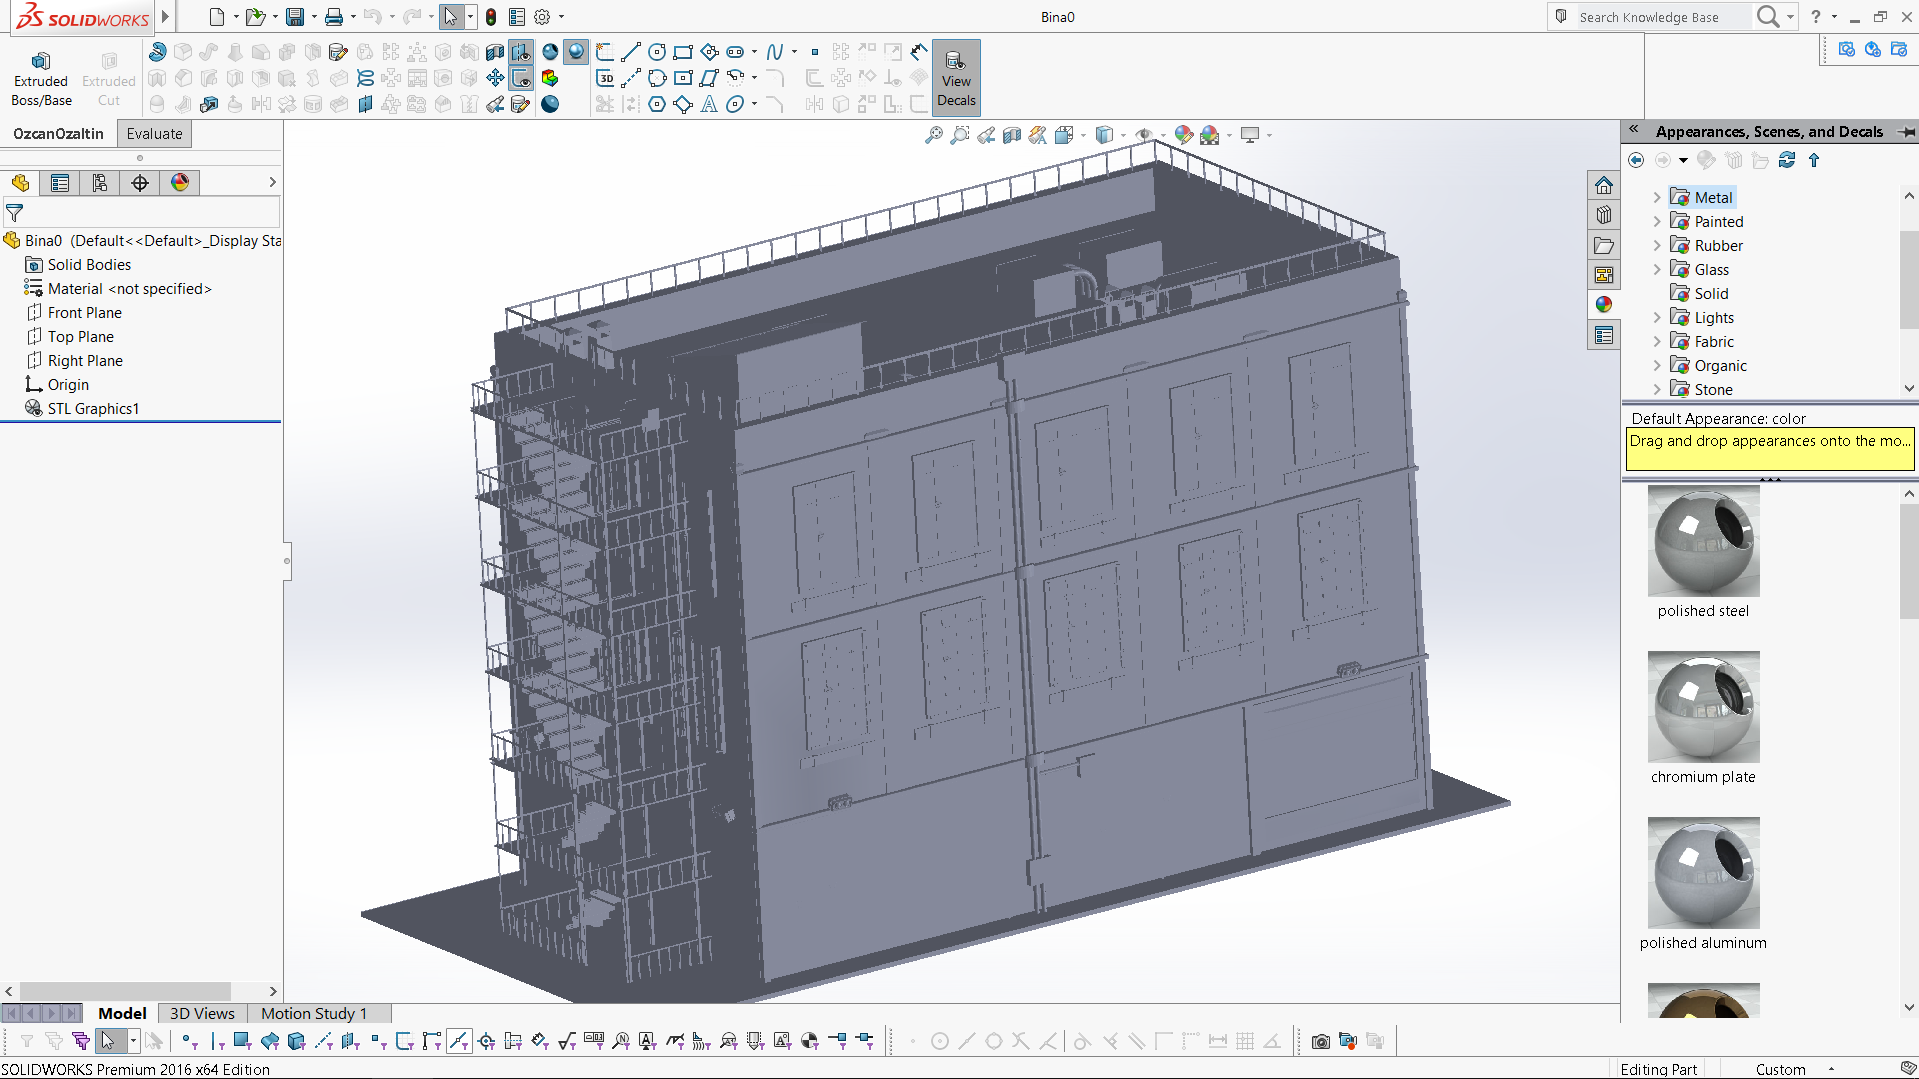Toggle the Select cursor tool in title bar
The height and width of the screenshot is (1079, 1919).
(x=451, y=17)
